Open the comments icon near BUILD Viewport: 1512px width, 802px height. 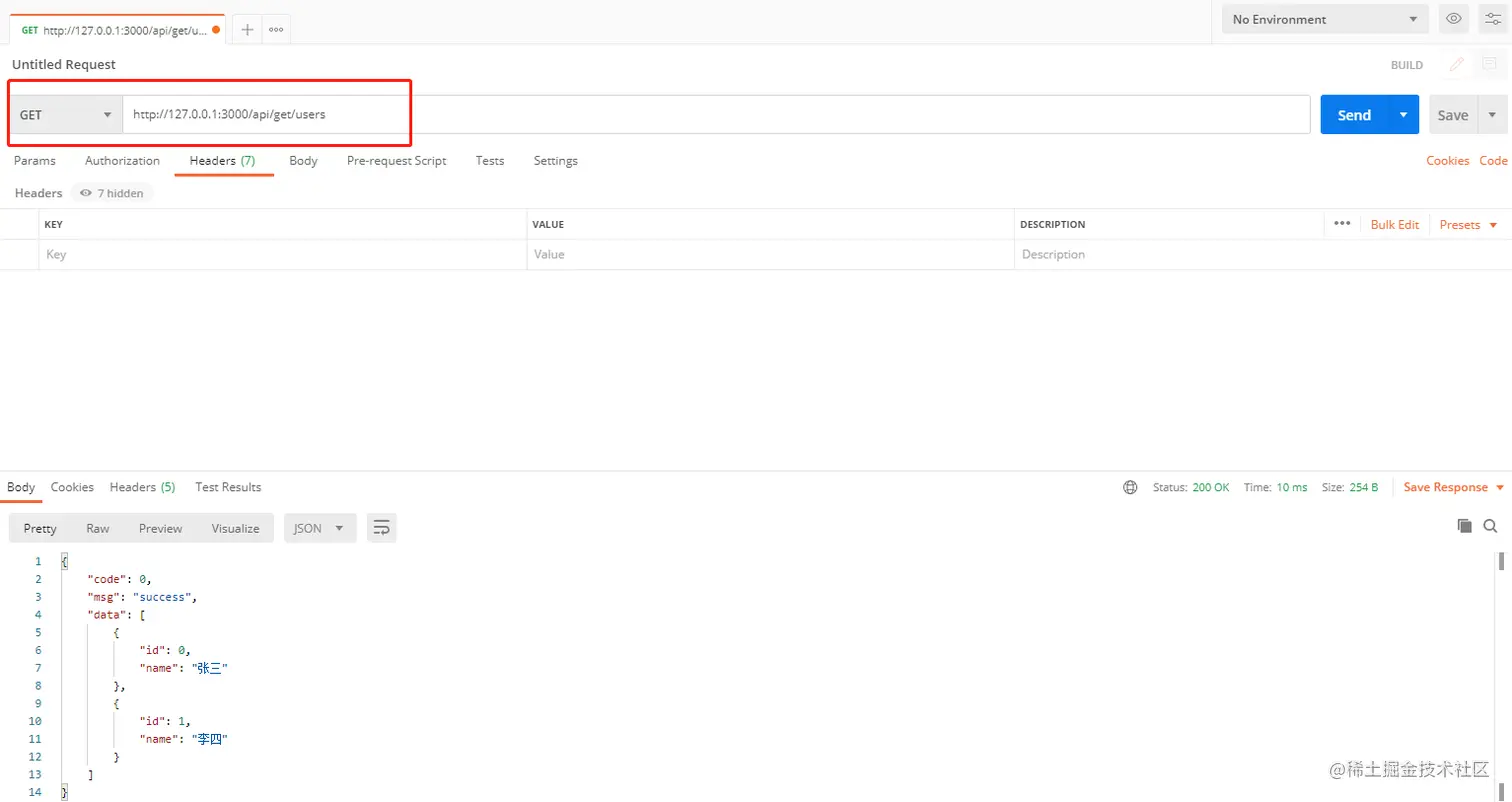click(x=1489, y=64)
